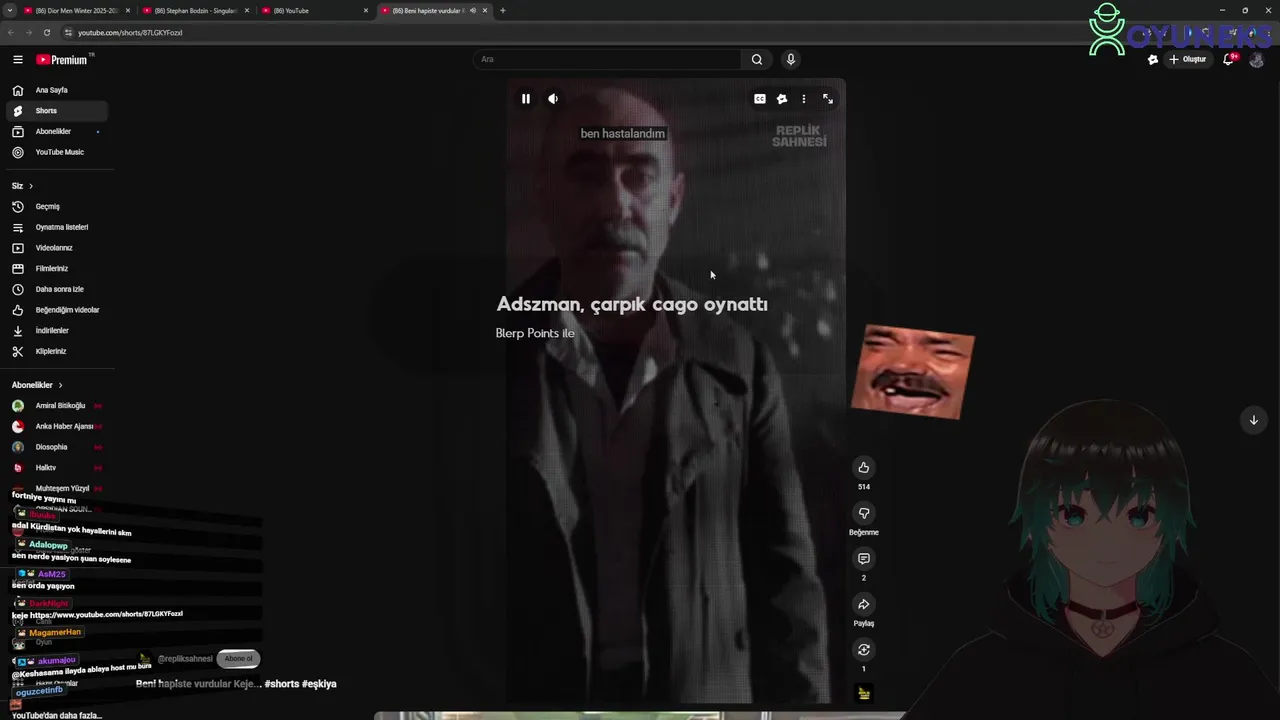This screenshot has height=720, width=1280.
Task: Open the account avatar menu
Action: (1257, 60)
